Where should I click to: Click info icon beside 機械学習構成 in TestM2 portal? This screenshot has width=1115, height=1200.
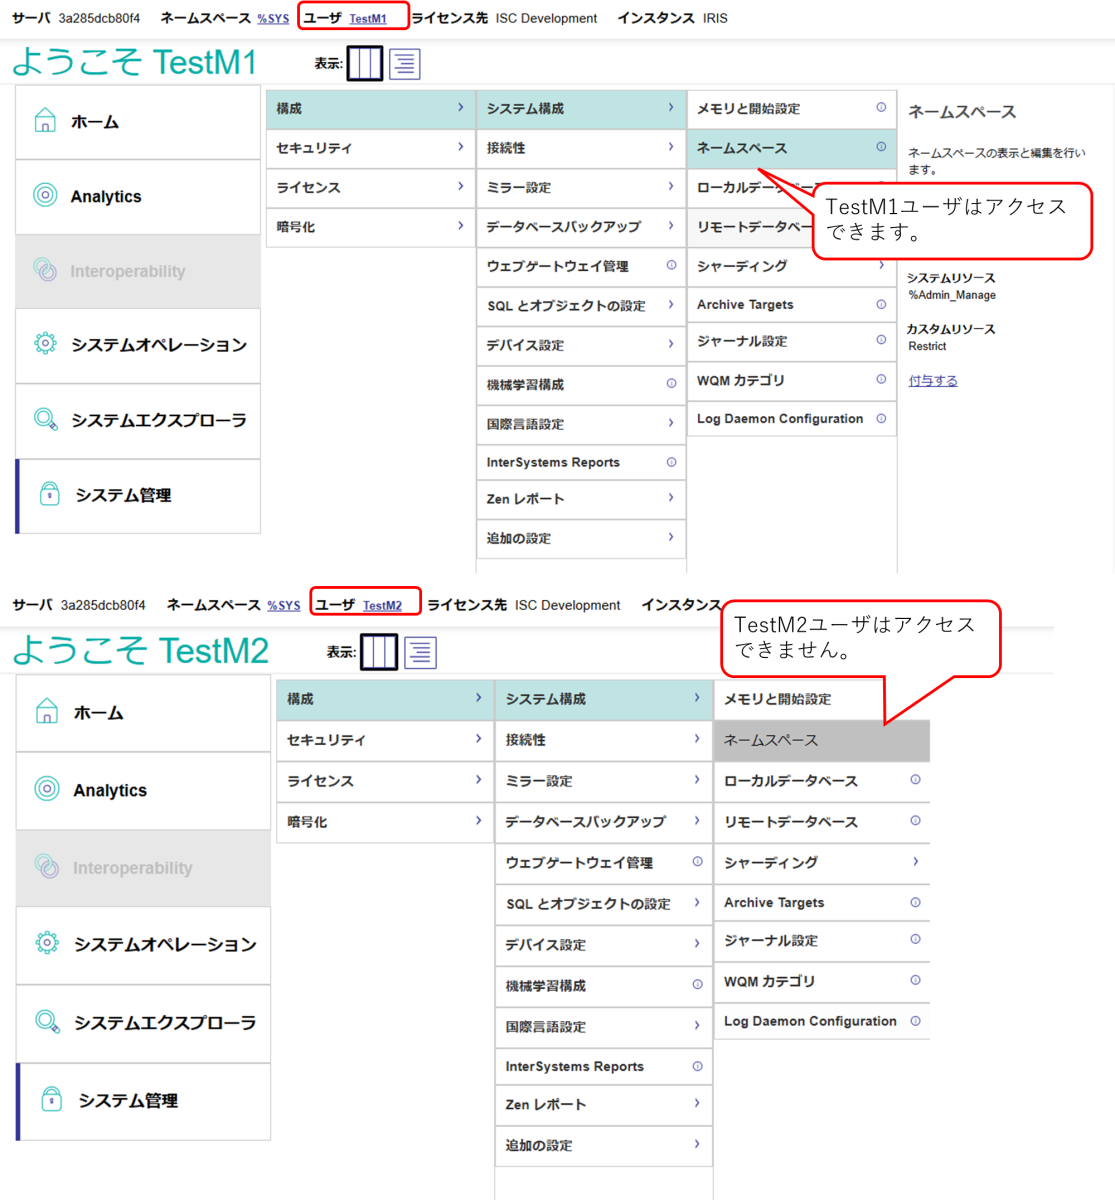(x=697, y=985)
